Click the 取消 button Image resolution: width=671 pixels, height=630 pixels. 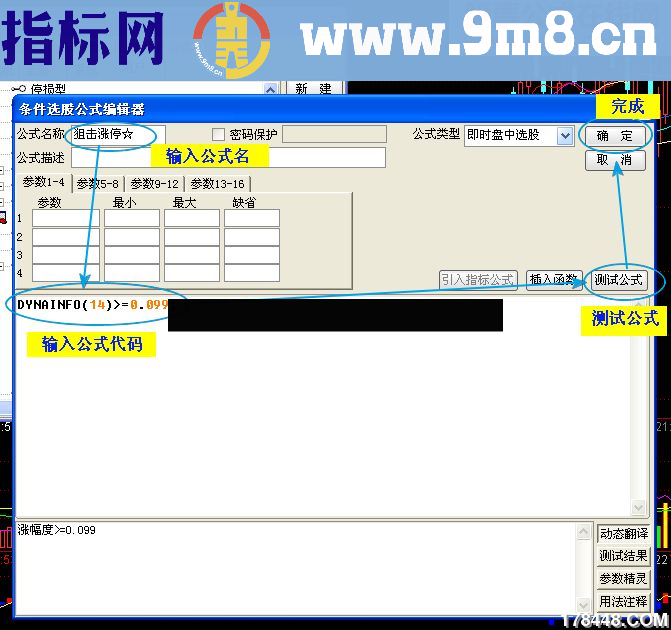point(615,160)
